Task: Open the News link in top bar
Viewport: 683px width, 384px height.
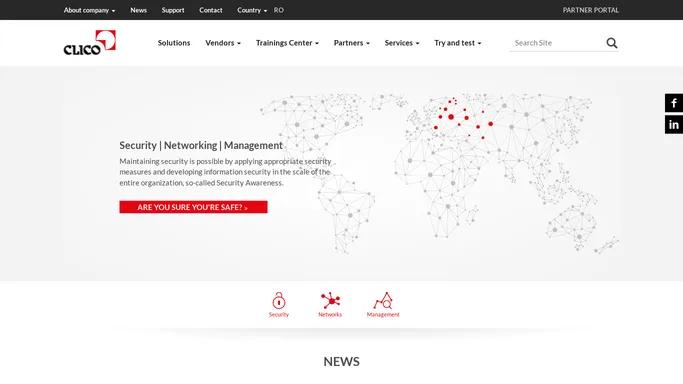Action: pyautogui.click(x=139, y=10)
